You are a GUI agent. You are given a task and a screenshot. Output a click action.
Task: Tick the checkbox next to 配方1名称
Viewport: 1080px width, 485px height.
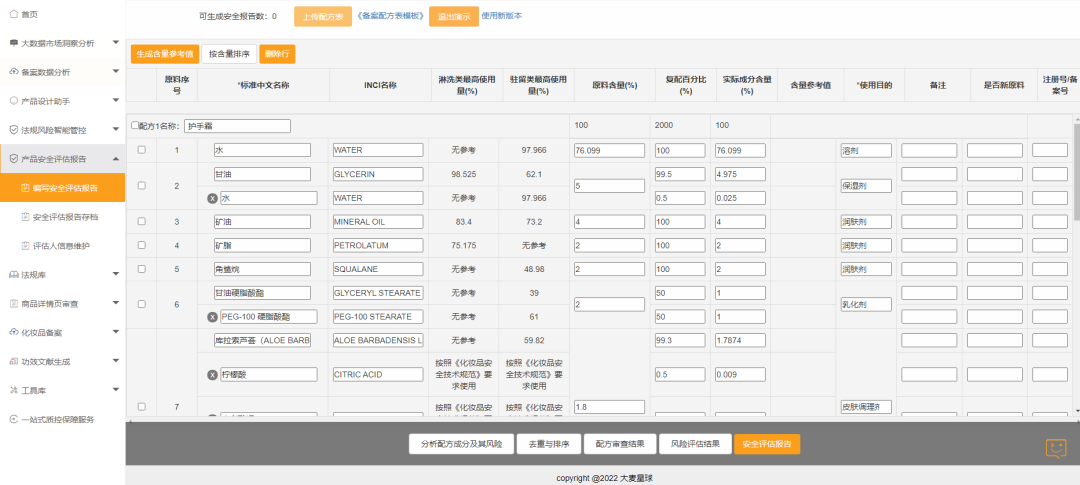tap(135, 126)
